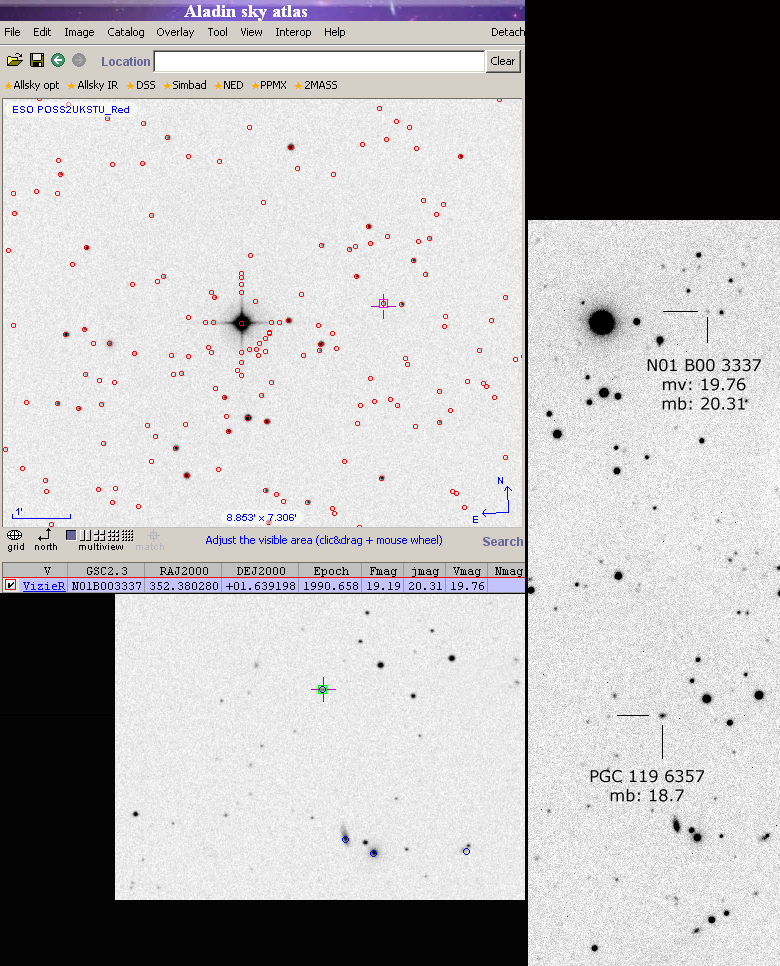Load the Simbad bookmark
Screen dimensions: 780x966
click(185, 86)
